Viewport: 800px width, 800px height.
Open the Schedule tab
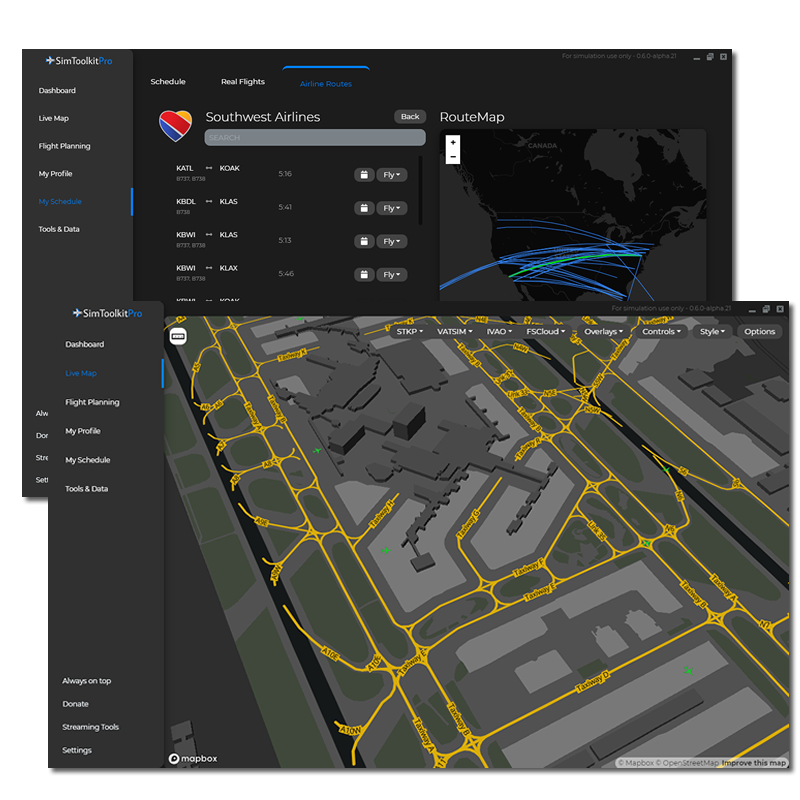tap(168, 82)
